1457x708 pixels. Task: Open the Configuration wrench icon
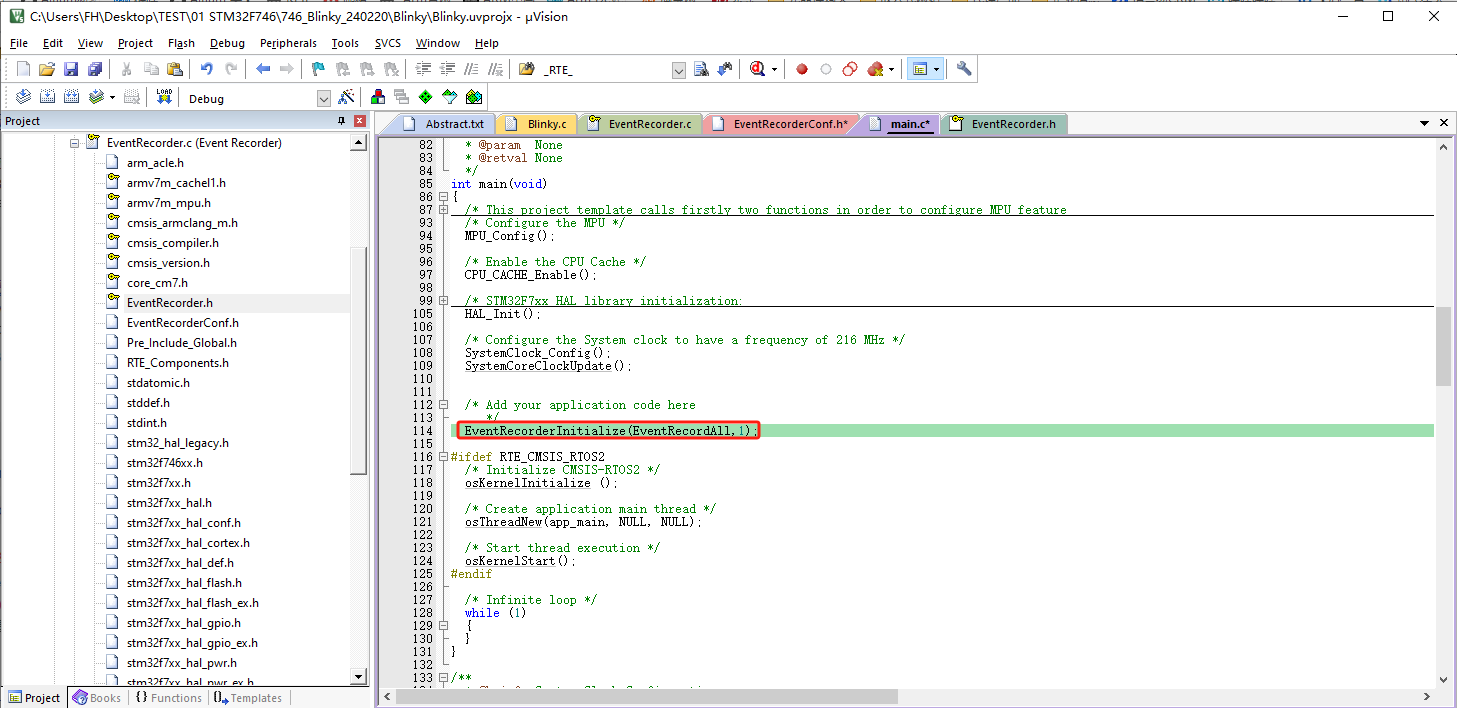963,69
